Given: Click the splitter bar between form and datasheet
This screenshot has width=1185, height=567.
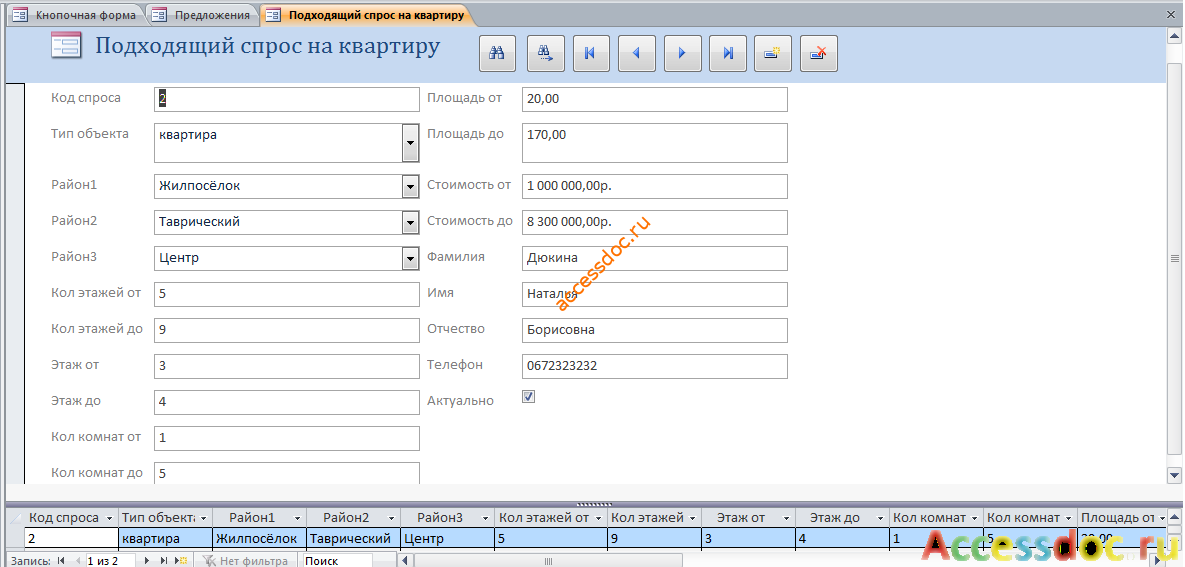Looking at the screenshot, I should pos(593,503).
